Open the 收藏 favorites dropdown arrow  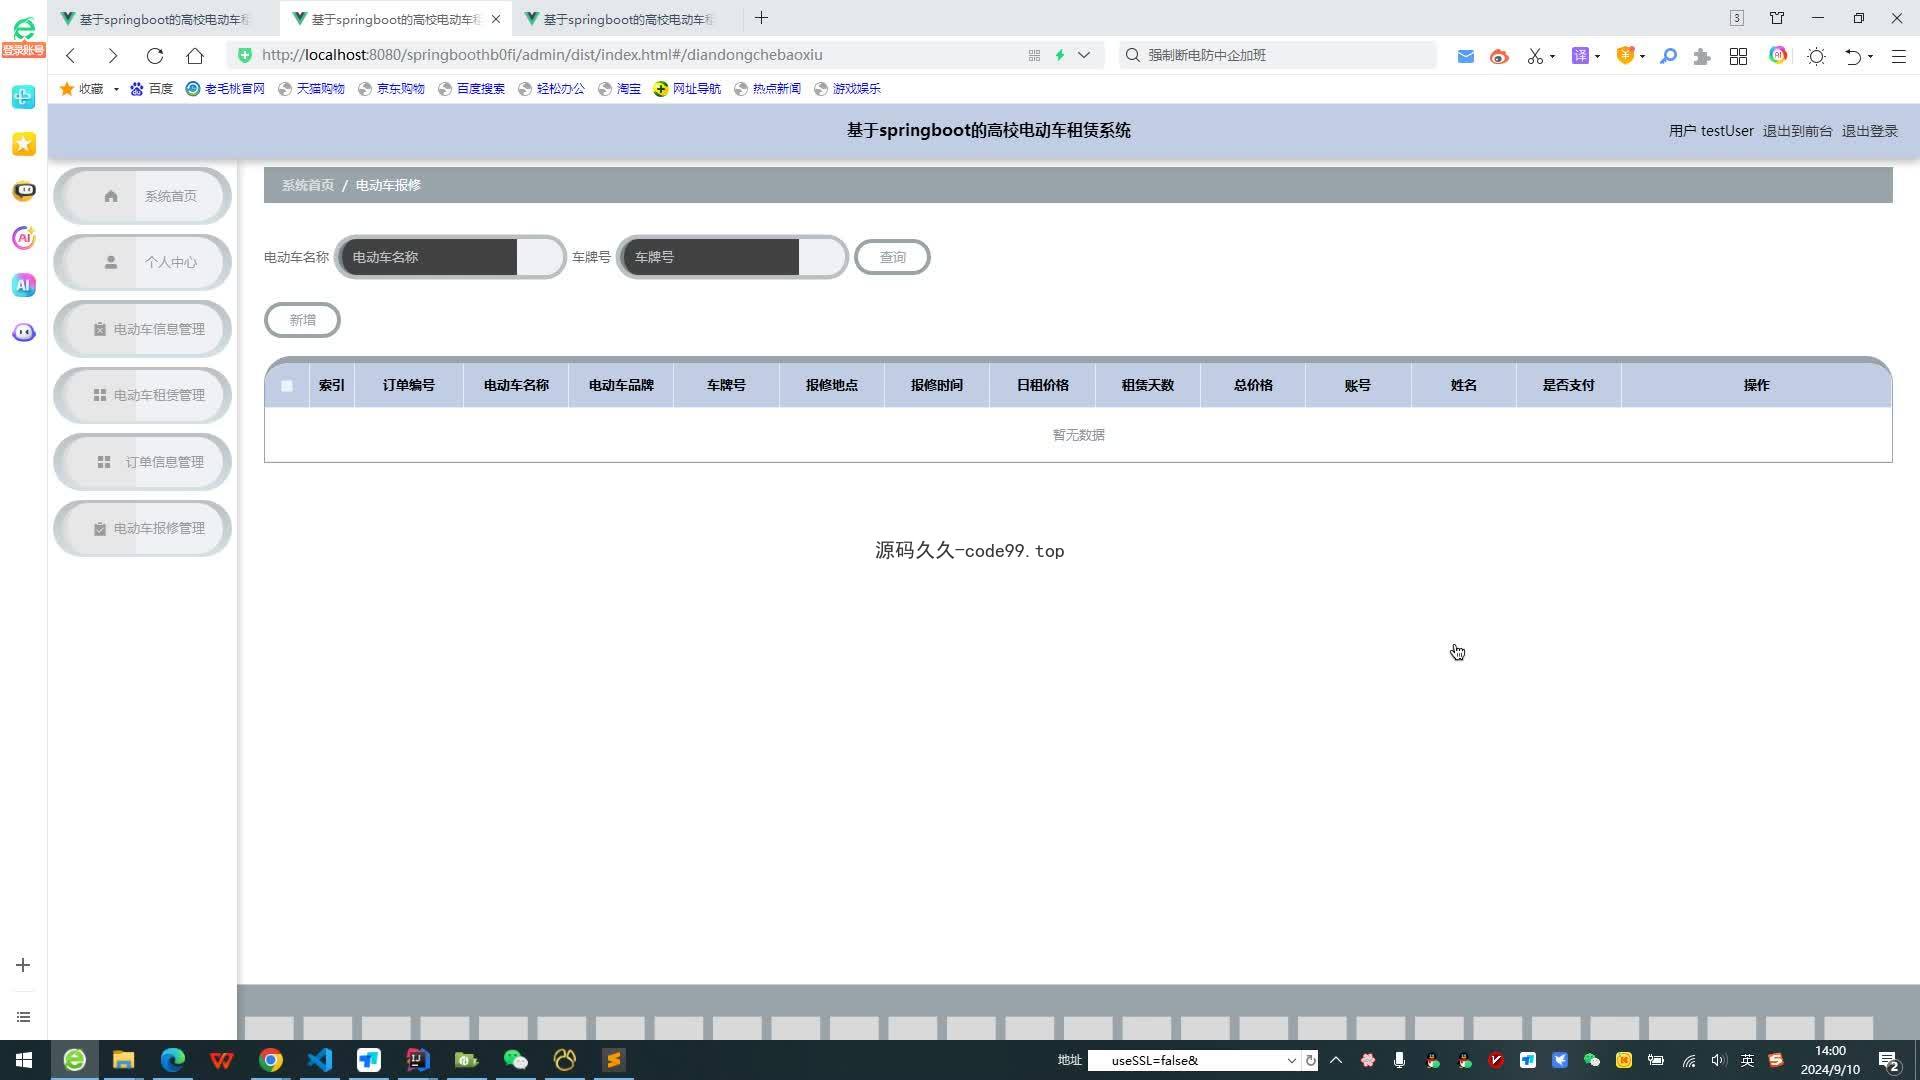(116, 89)
